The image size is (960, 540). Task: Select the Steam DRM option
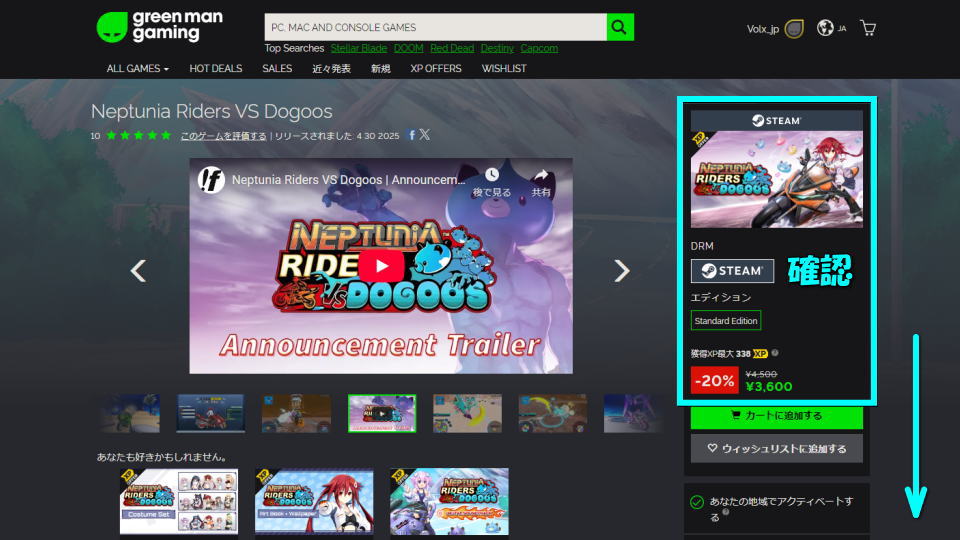732,271
